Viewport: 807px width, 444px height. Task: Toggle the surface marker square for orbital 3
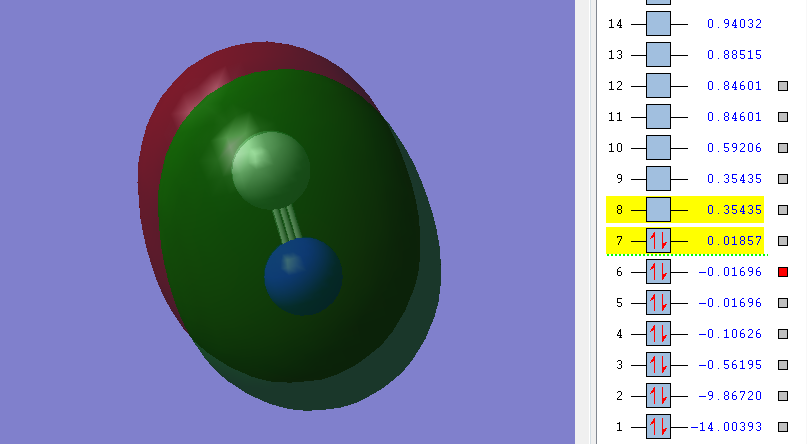click(783, 365)
